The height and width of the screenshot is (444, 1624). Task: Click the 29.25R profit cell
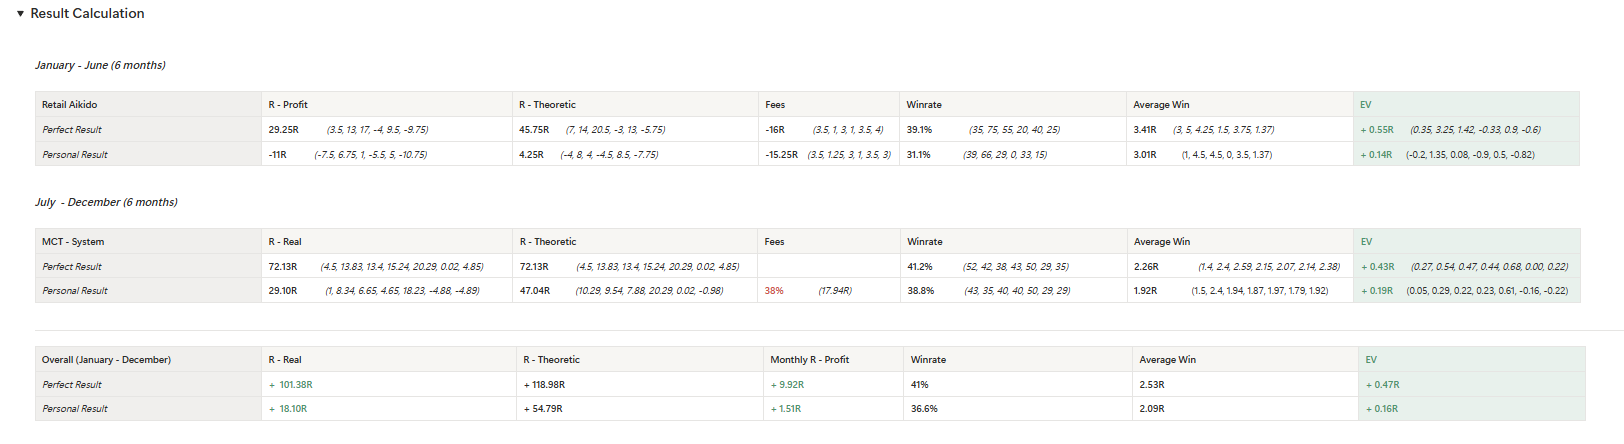tap(387, 129)
